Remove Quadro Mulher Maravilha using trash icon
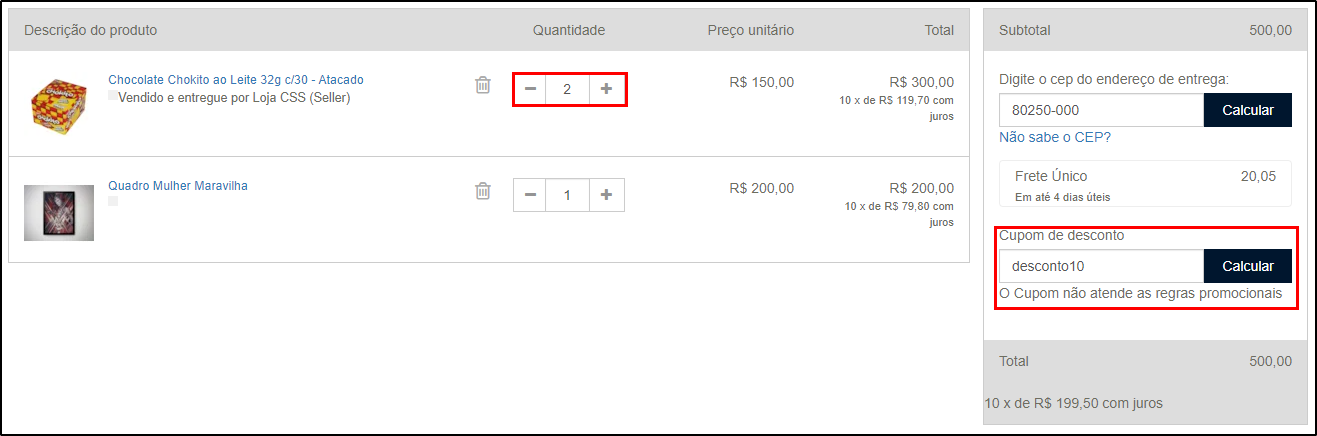The height and width of the screenshot is (436, 1317). (483, 190)
